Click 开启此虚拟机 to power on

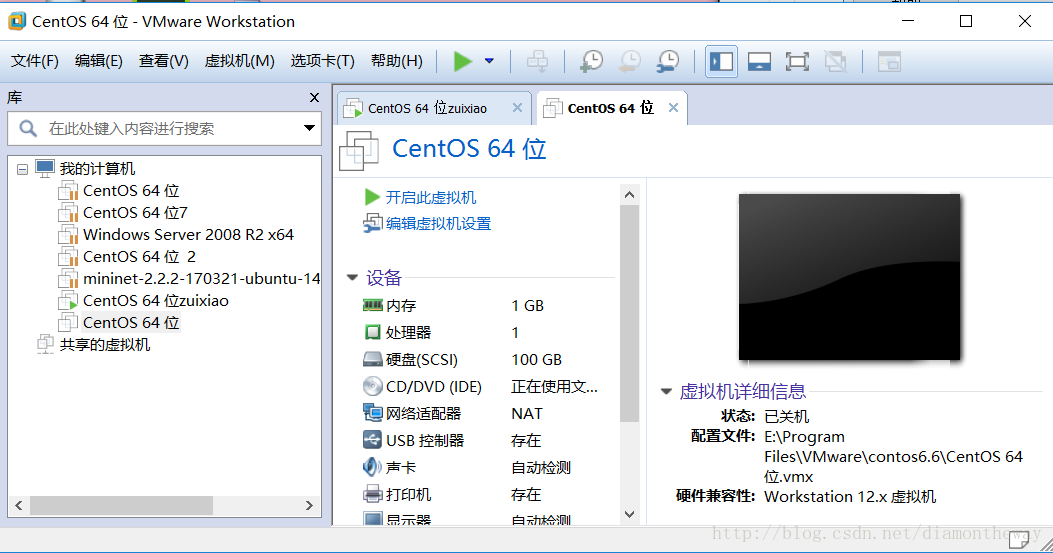tap(430, 198)
